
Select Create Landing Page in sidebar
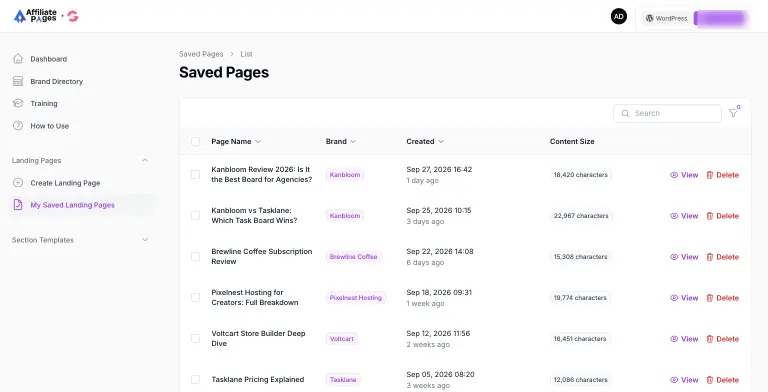click(x=65, y=183)
